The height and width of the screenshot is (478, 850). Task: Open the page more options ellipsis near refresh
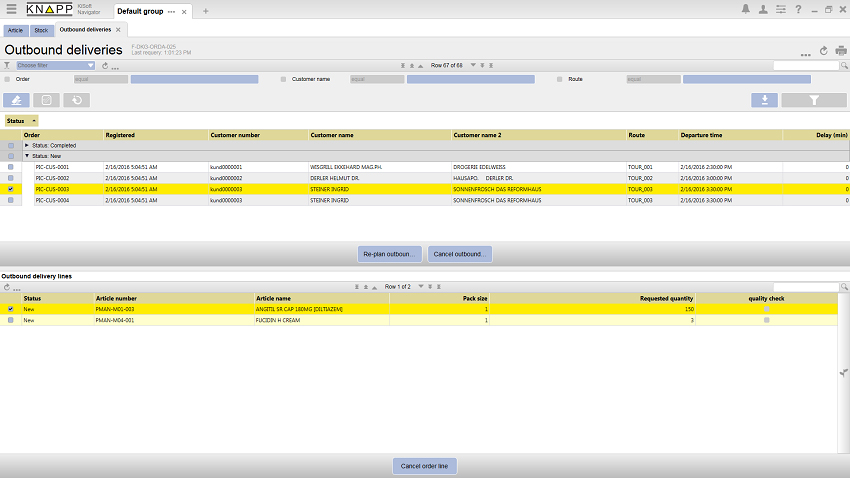coord(806,54)
